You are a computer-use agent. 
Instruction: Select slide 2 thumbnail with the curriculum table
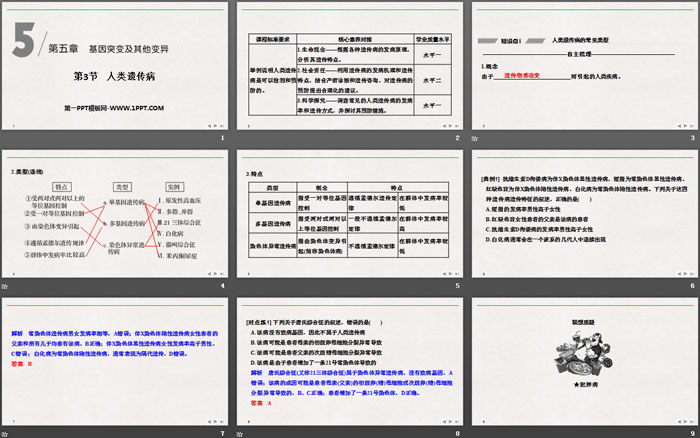coord(350,66)
